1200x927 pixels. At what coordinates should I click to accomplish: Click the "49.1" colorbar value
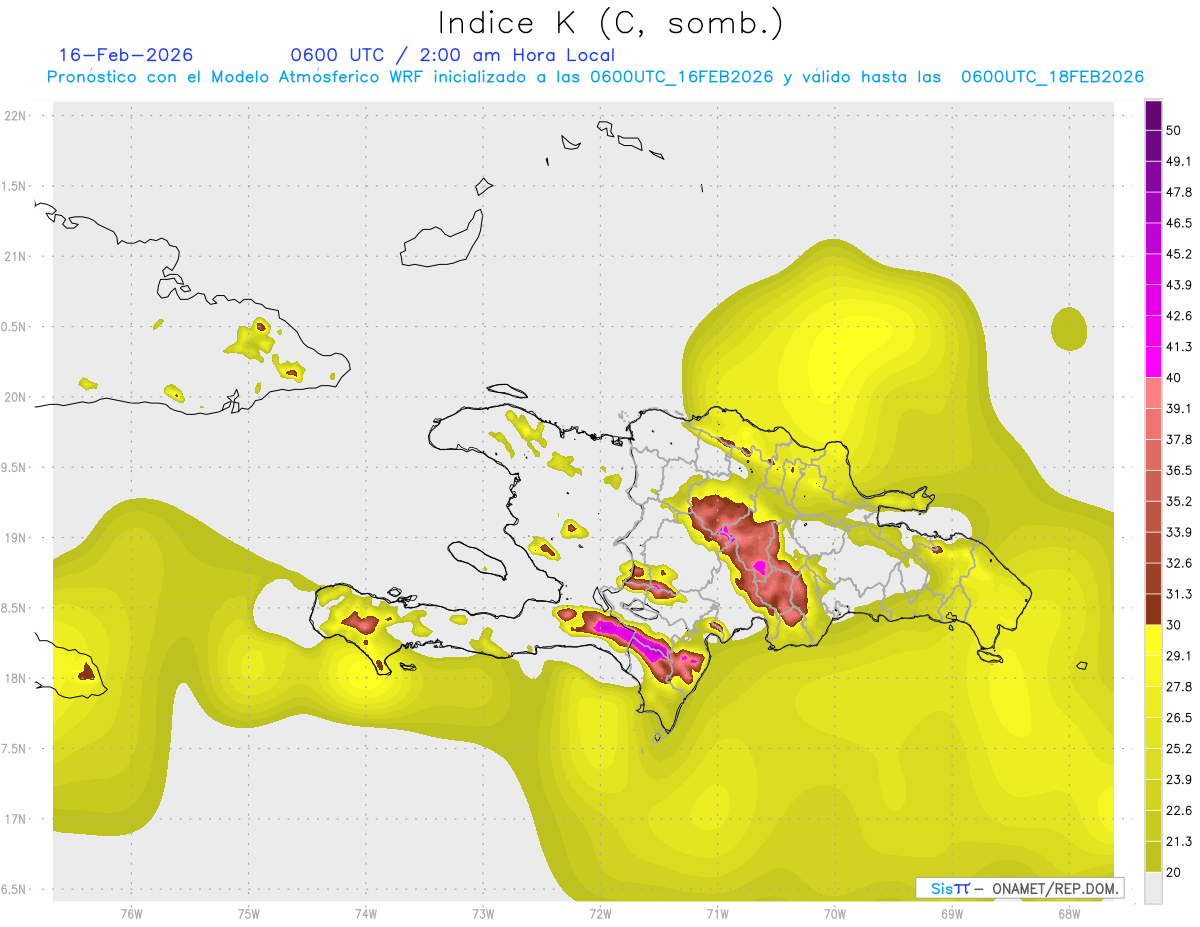pyautogui.click(x=1179, y=162)
